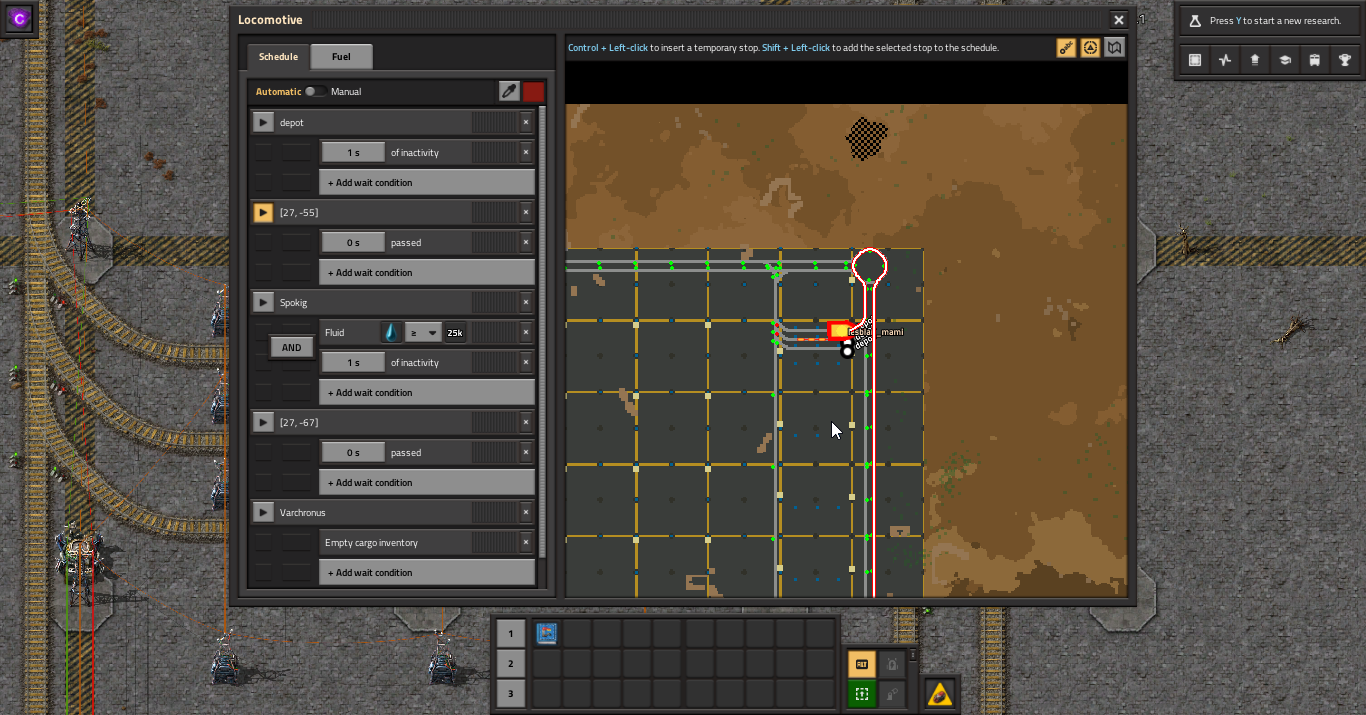
Task: Open the fluid type selector for Spokig
Action: pos(392,333)
